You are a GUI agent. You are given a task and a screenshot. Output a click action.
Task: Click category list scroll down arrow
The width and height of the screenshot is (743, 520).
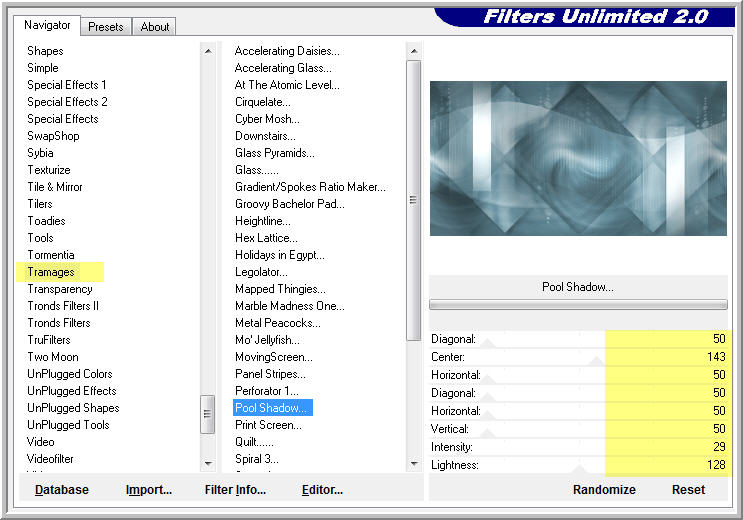click(208, 463)
